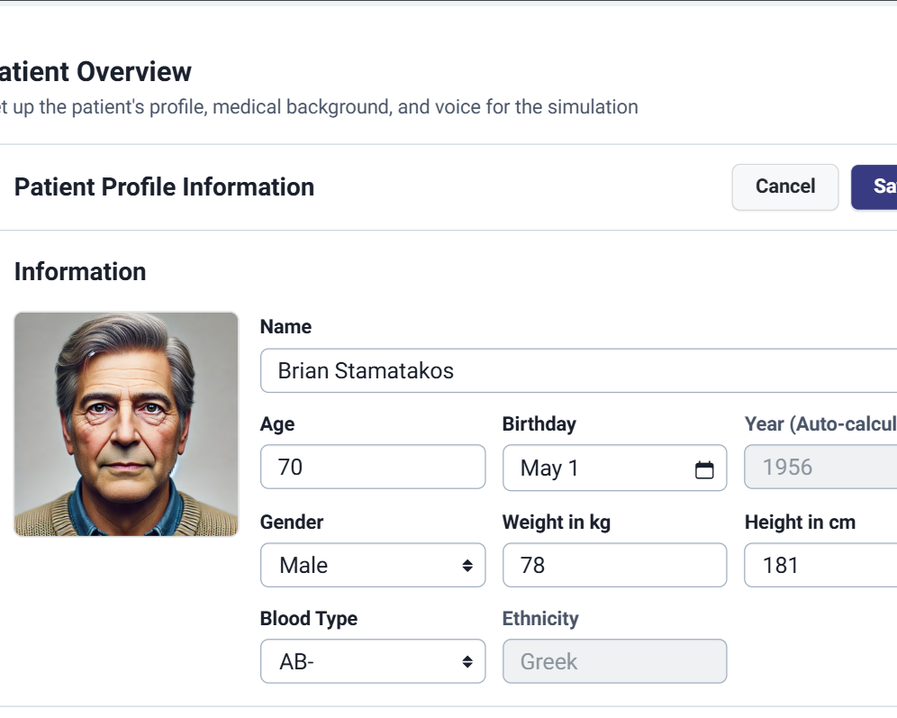Screen dimensions: 897x718
Task: Click the Birthday field showing May 1
Action: 614,468
